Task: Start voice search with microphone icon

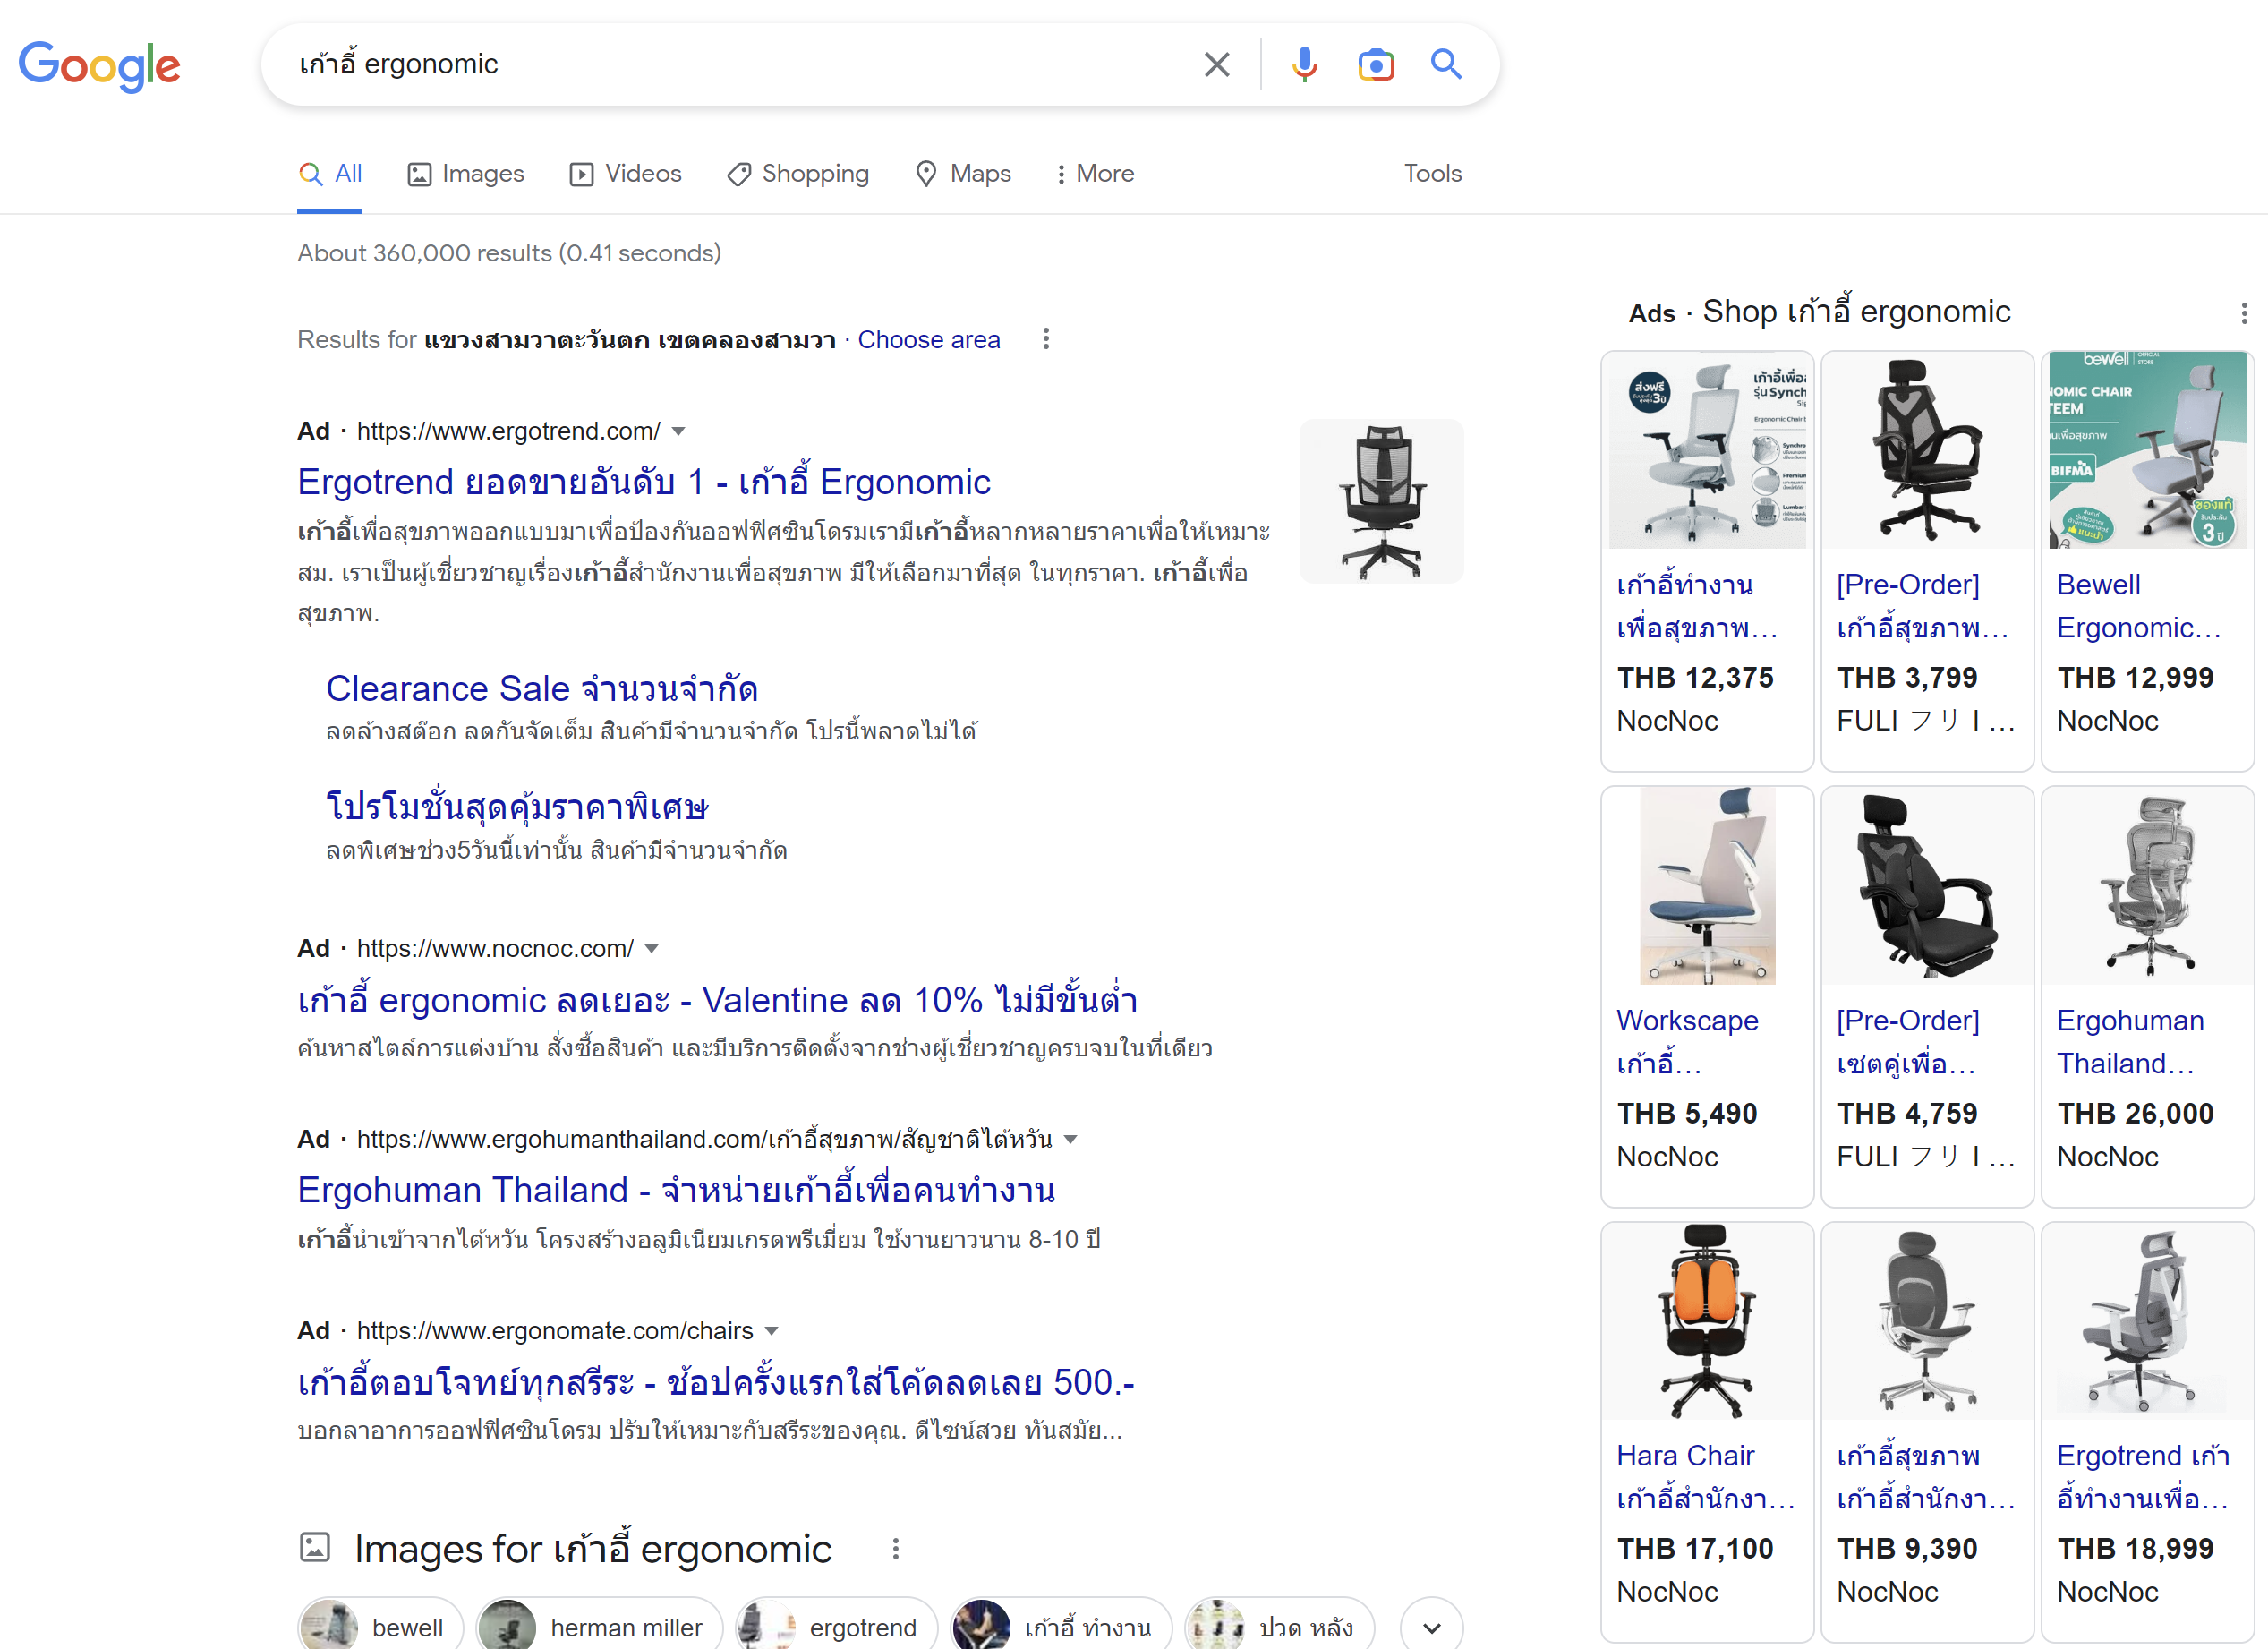Action: tap(1303, 65)
